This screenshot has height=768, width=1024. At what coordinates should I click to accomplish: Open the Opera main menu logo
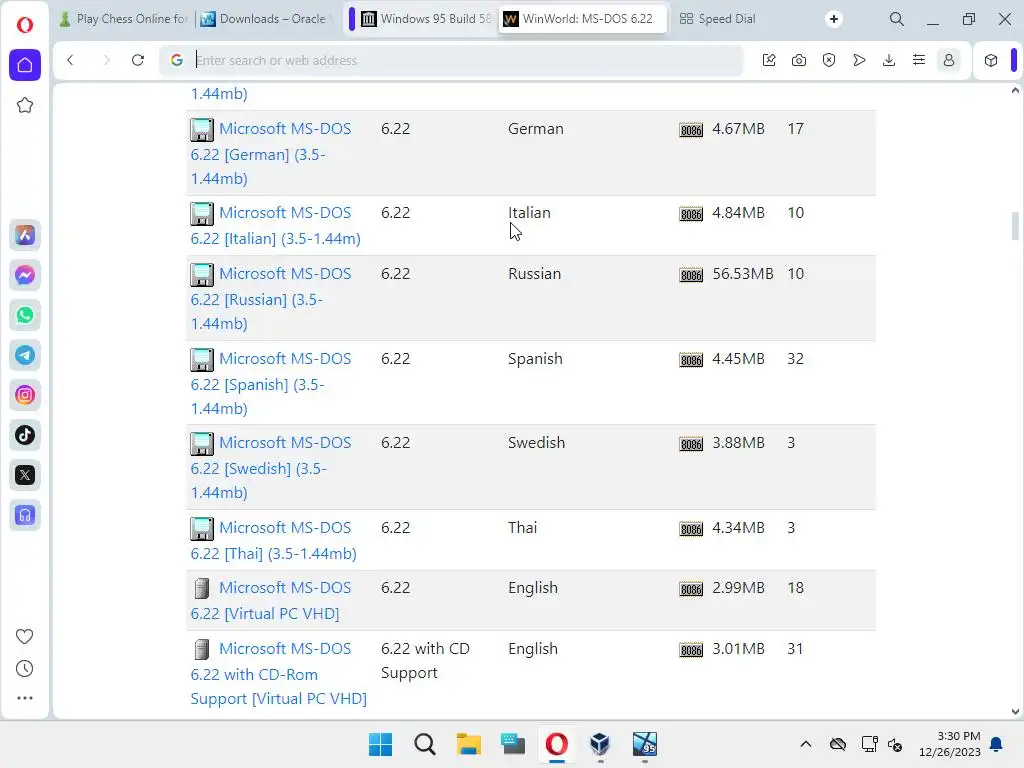pyautogui.click(x=25, y=25)
